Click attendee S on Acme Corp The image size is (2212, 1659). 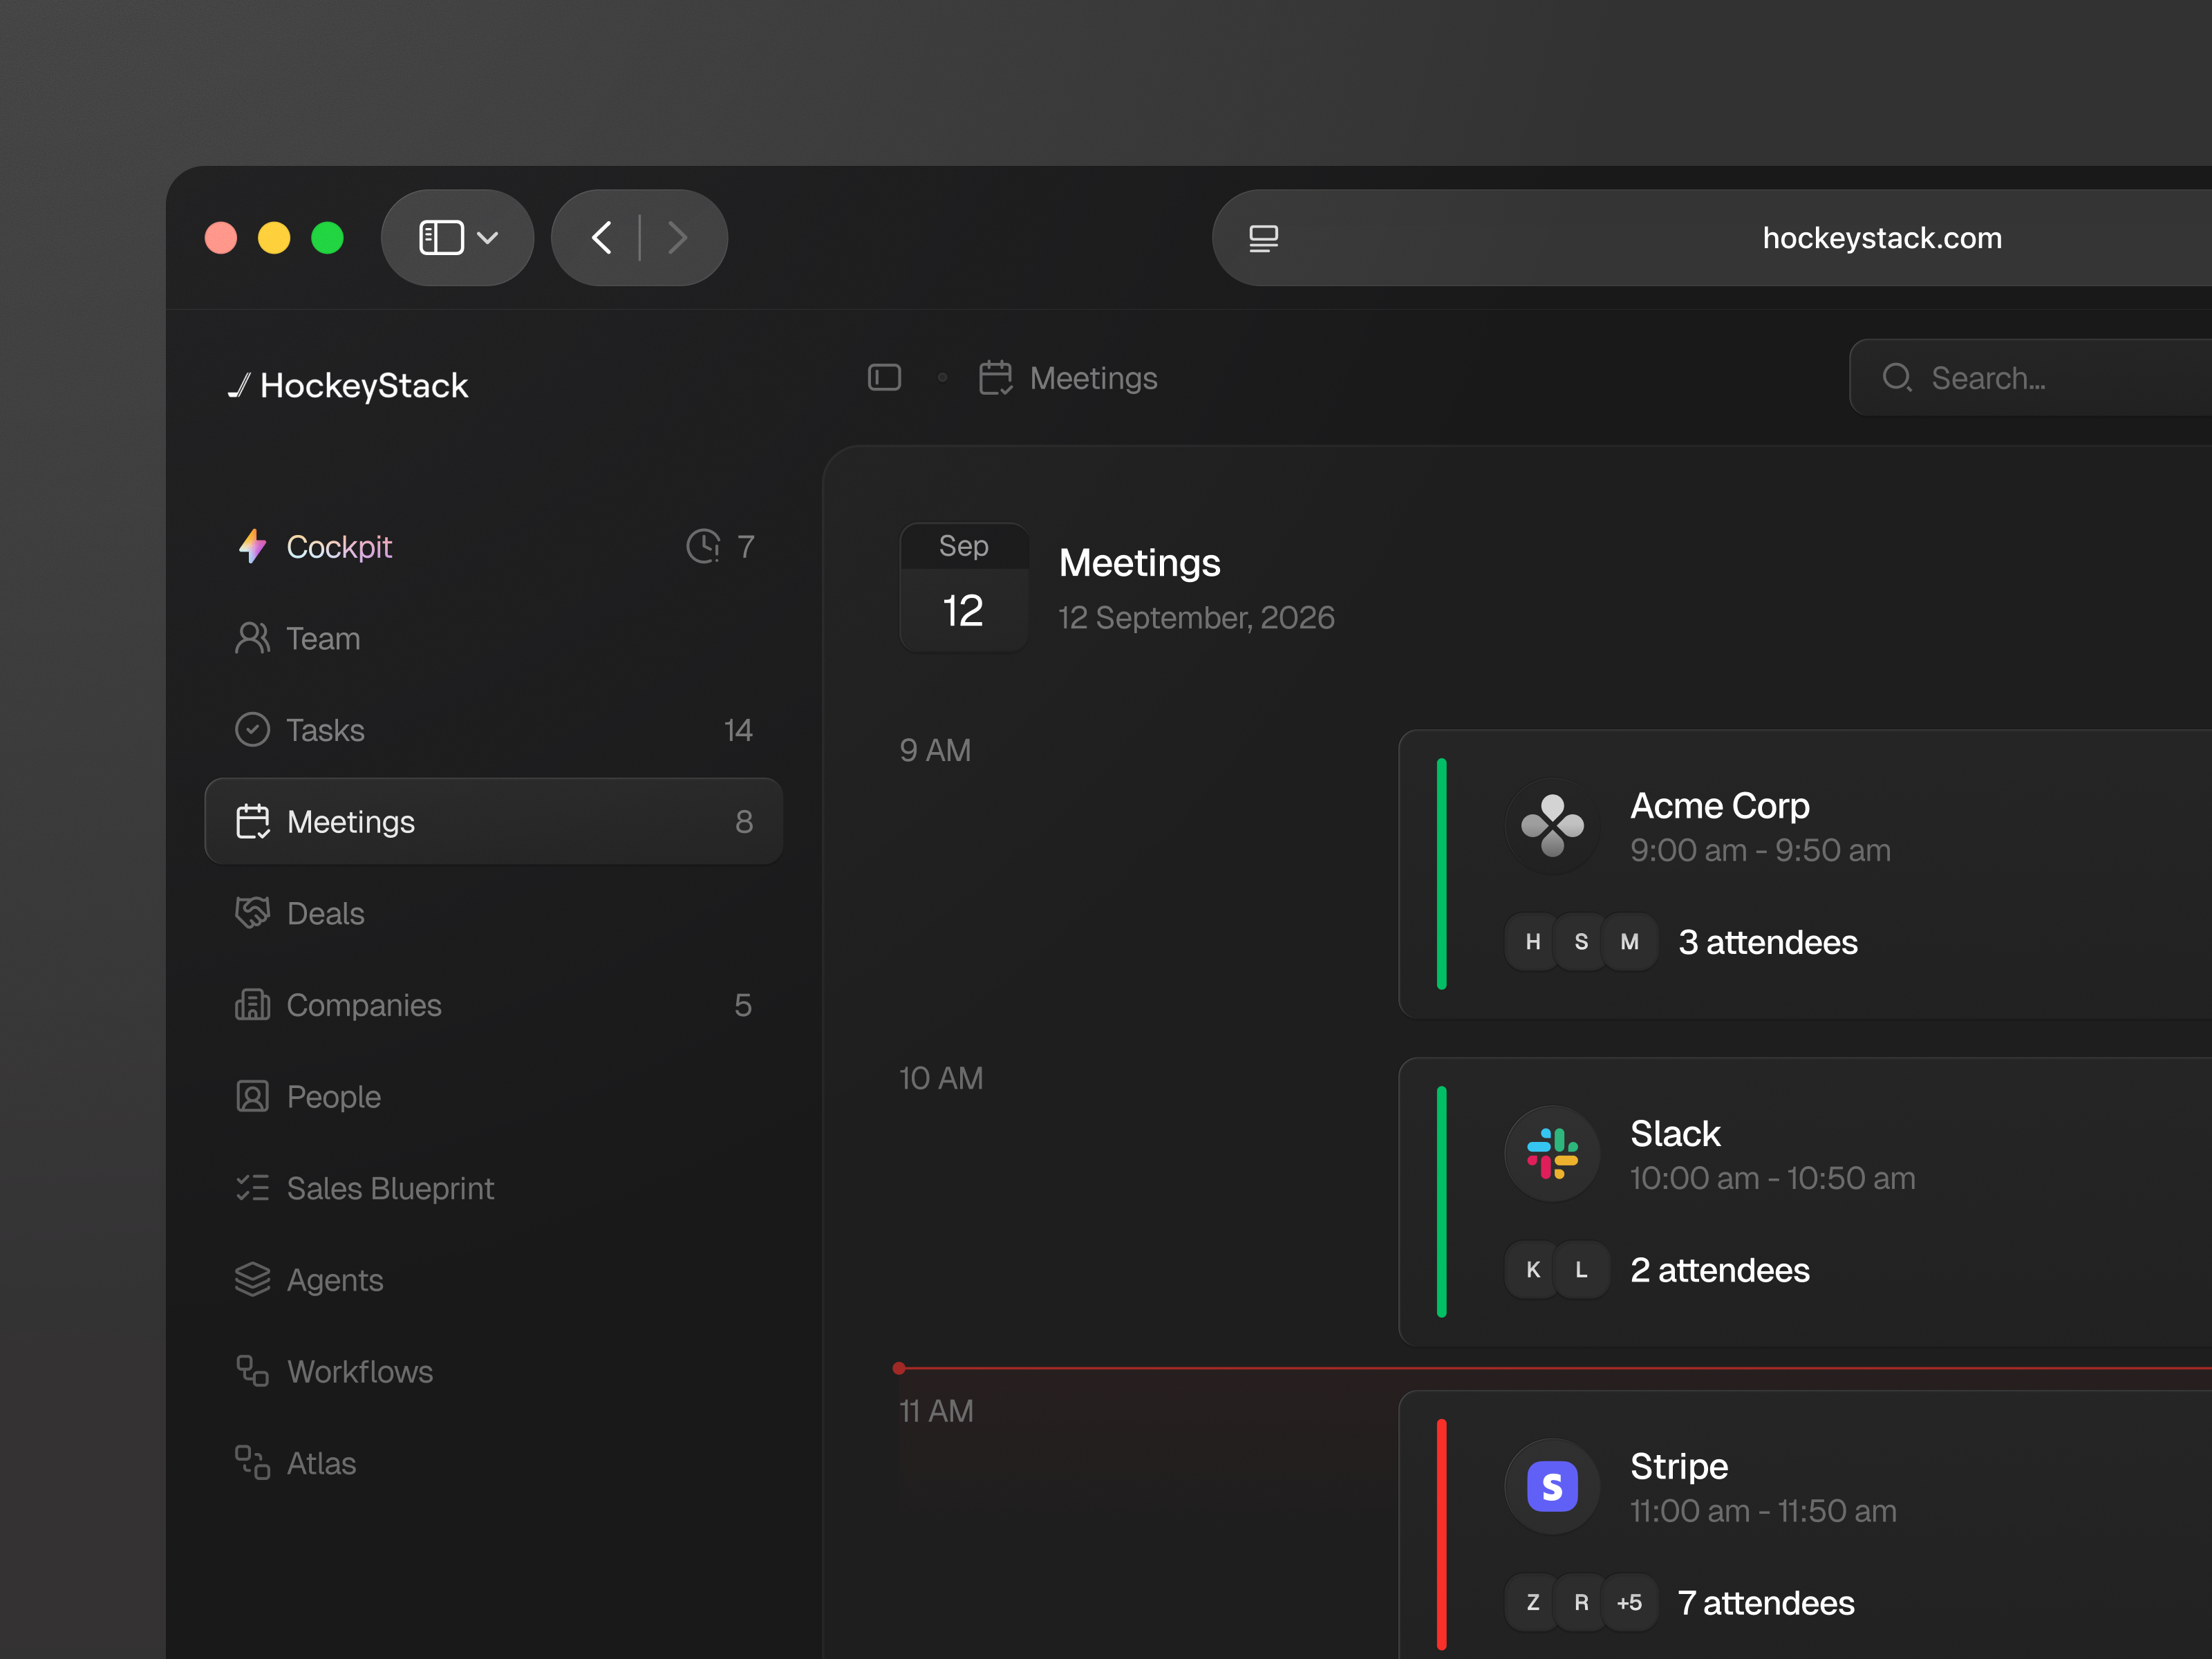1581,942
